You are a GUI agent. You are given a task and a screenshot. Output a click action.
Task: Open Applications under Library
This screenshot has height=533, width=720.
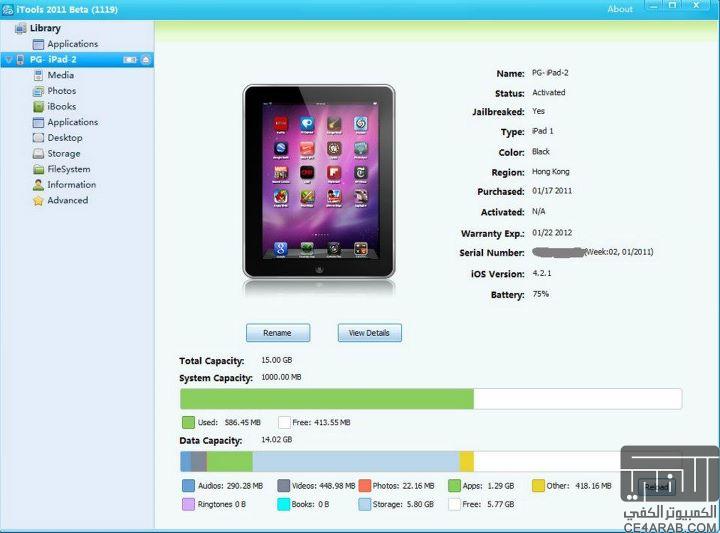(x=73, y=44)
